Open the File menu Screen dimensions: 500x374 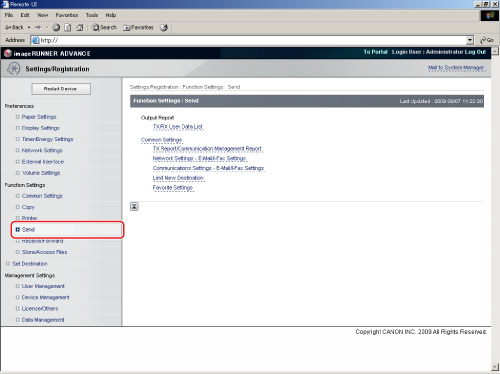pos(9,15)
